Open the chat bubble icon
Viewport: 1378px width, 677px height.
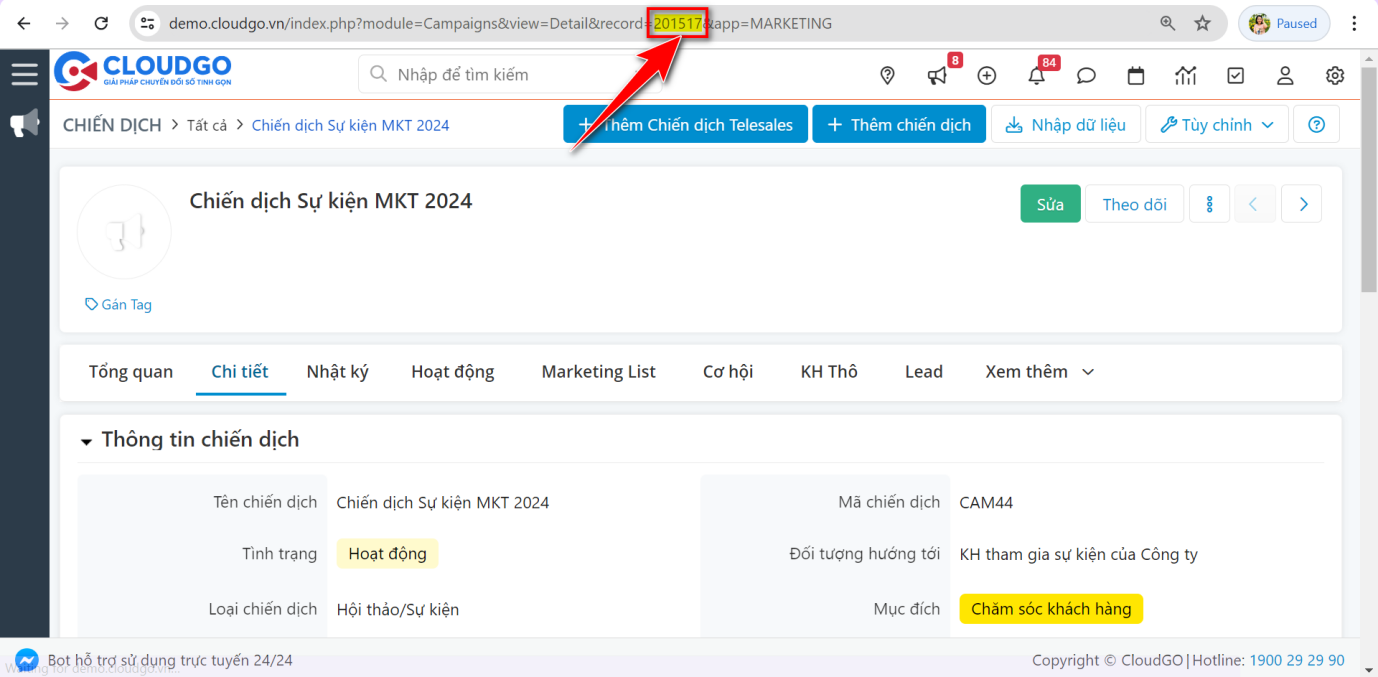coord(1086,75)
